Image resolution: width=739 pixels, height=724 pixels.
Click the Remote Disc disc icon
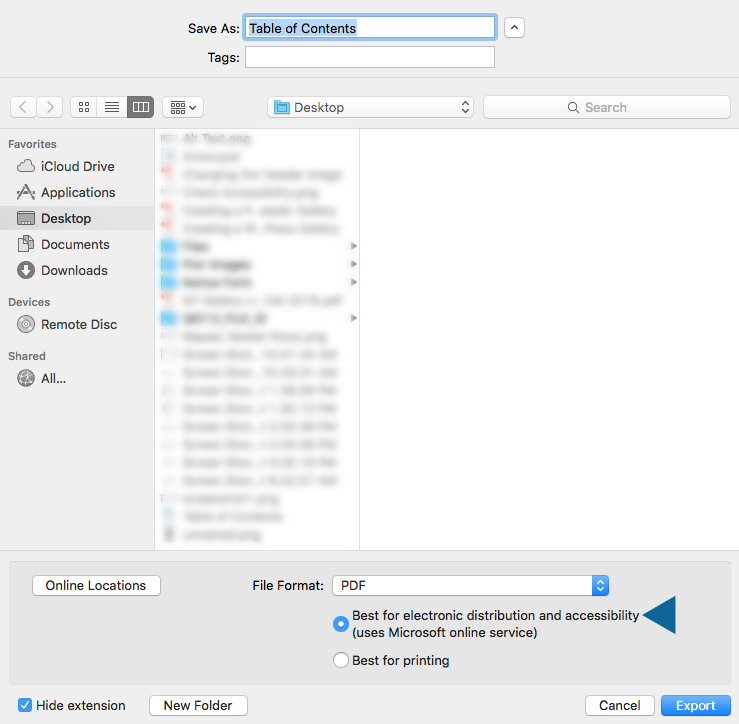click(x=26, y=324)
